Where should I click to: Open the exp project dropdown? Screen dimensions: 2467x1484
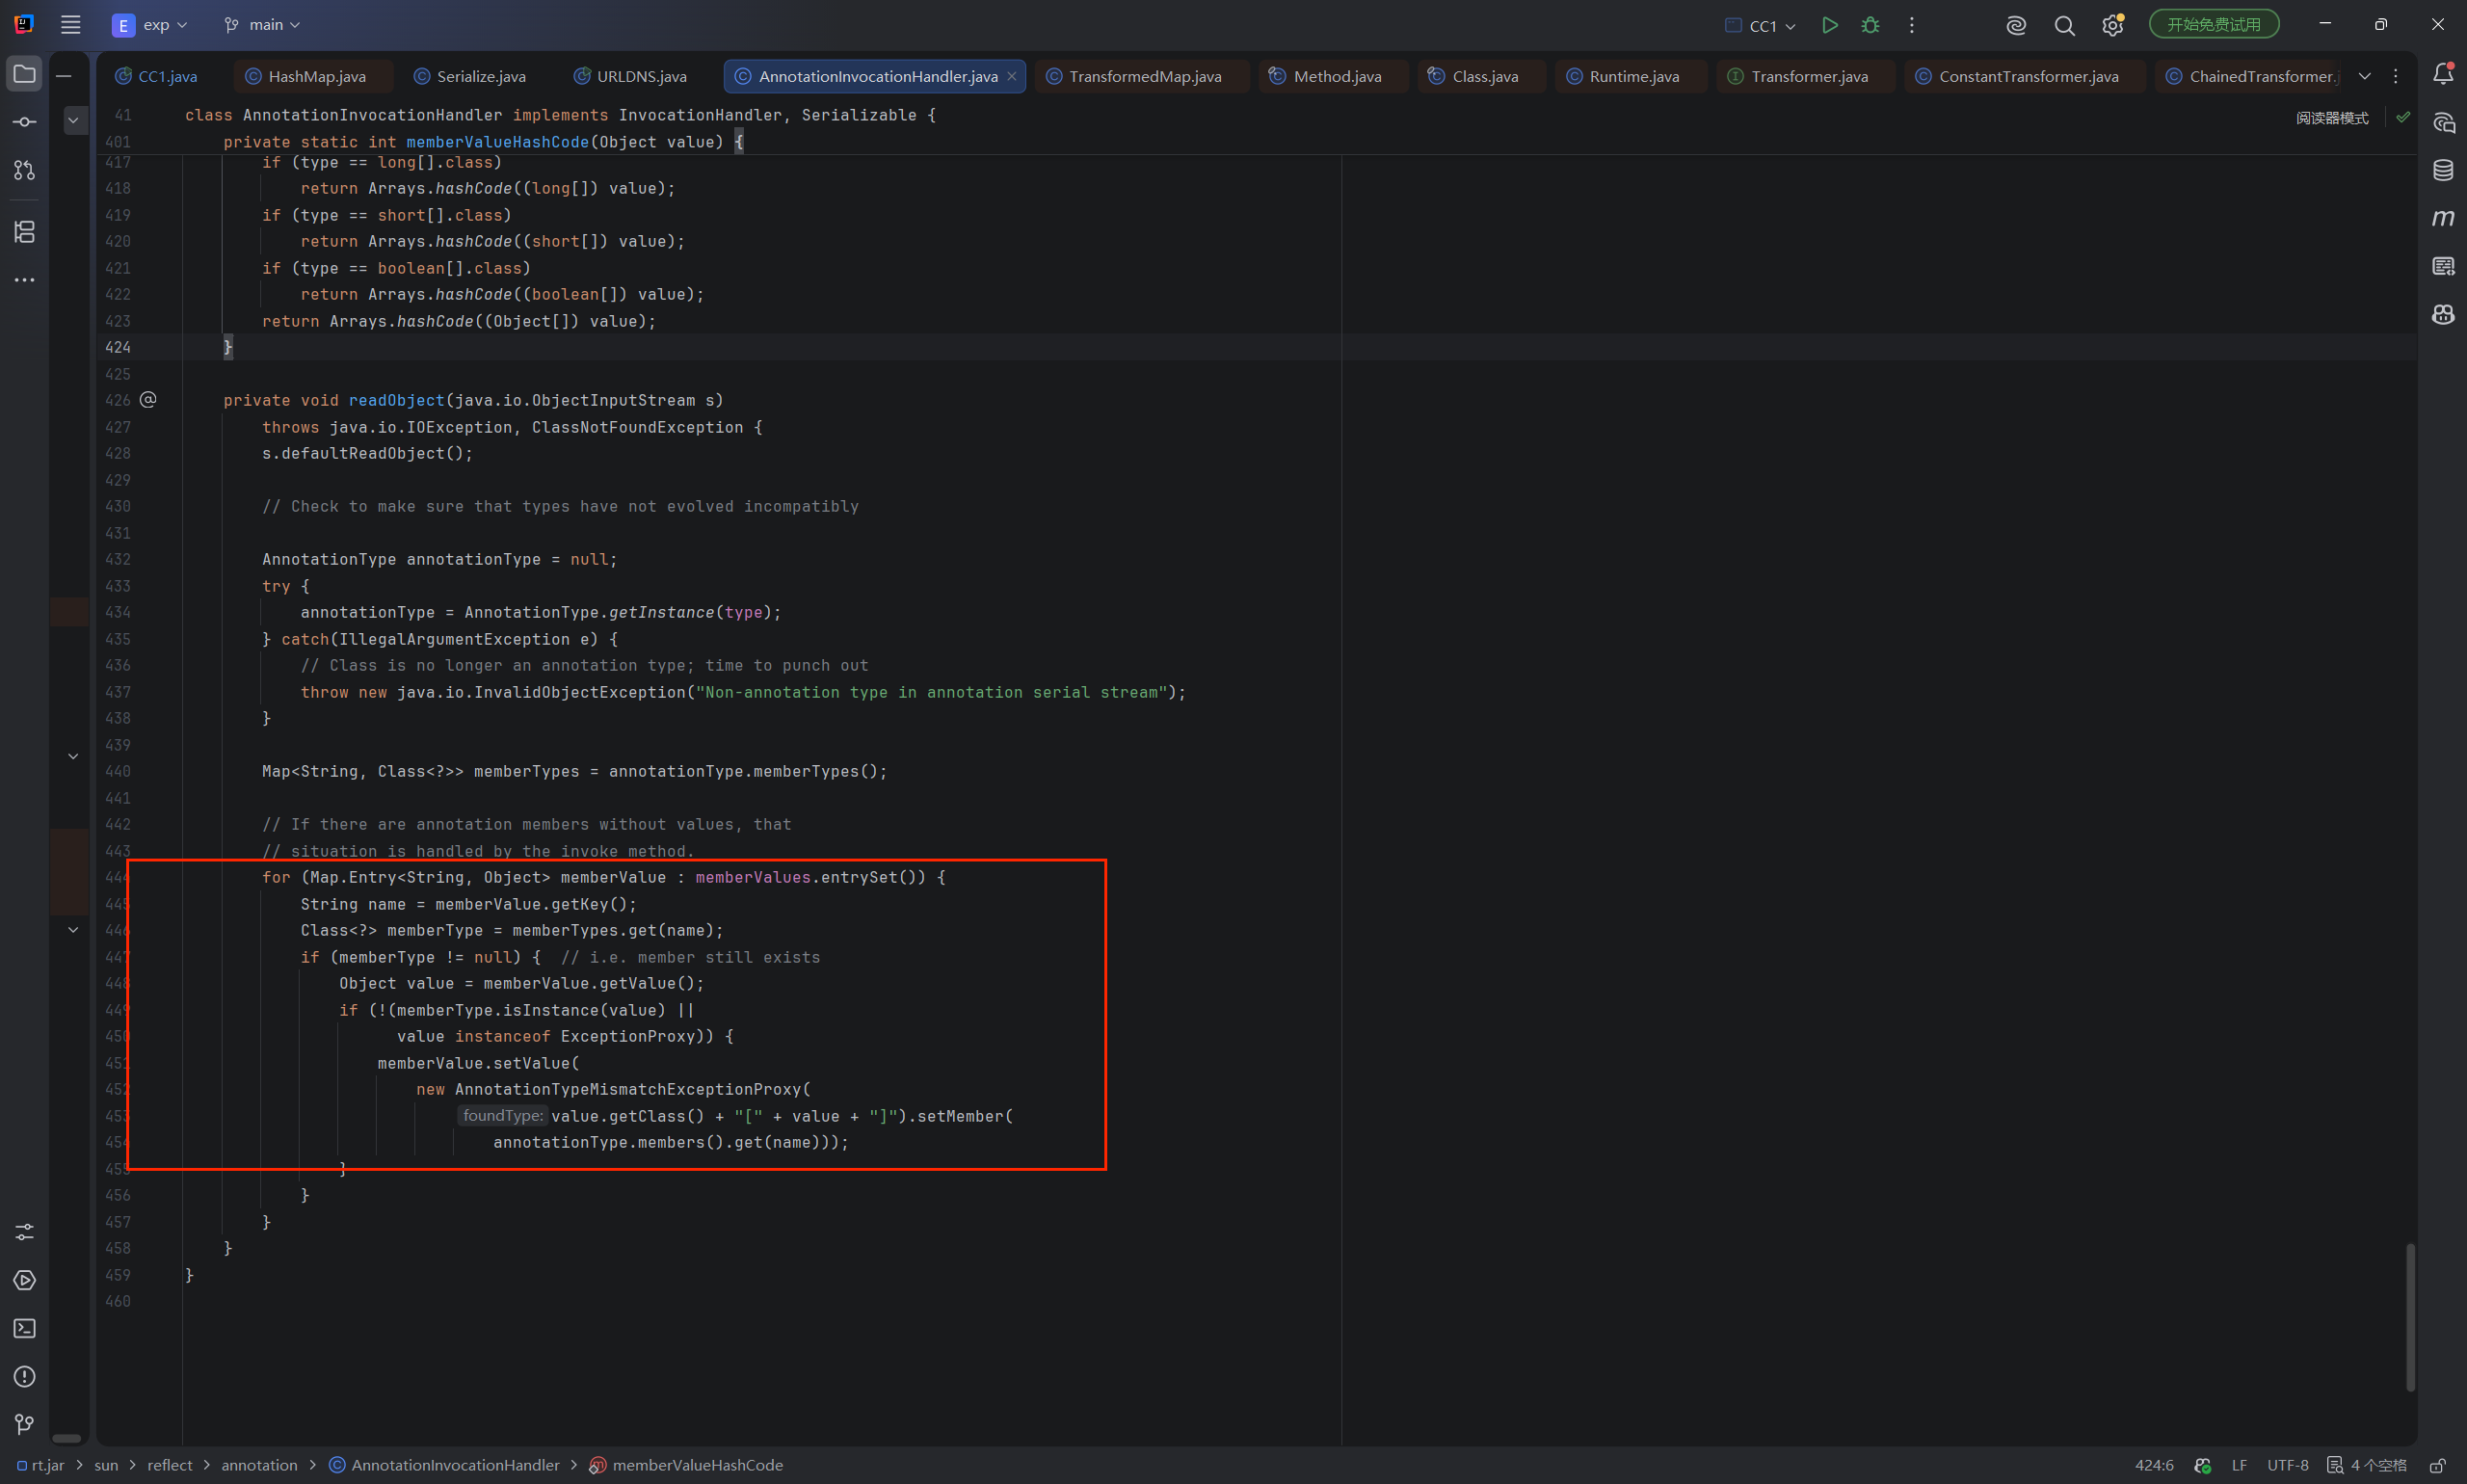point(150,25)
